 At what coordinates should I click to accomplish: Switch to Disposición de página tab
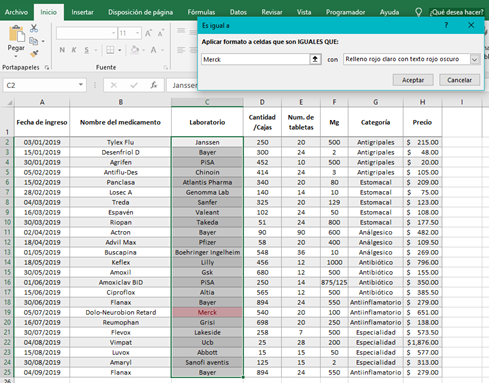coord(140,12)
